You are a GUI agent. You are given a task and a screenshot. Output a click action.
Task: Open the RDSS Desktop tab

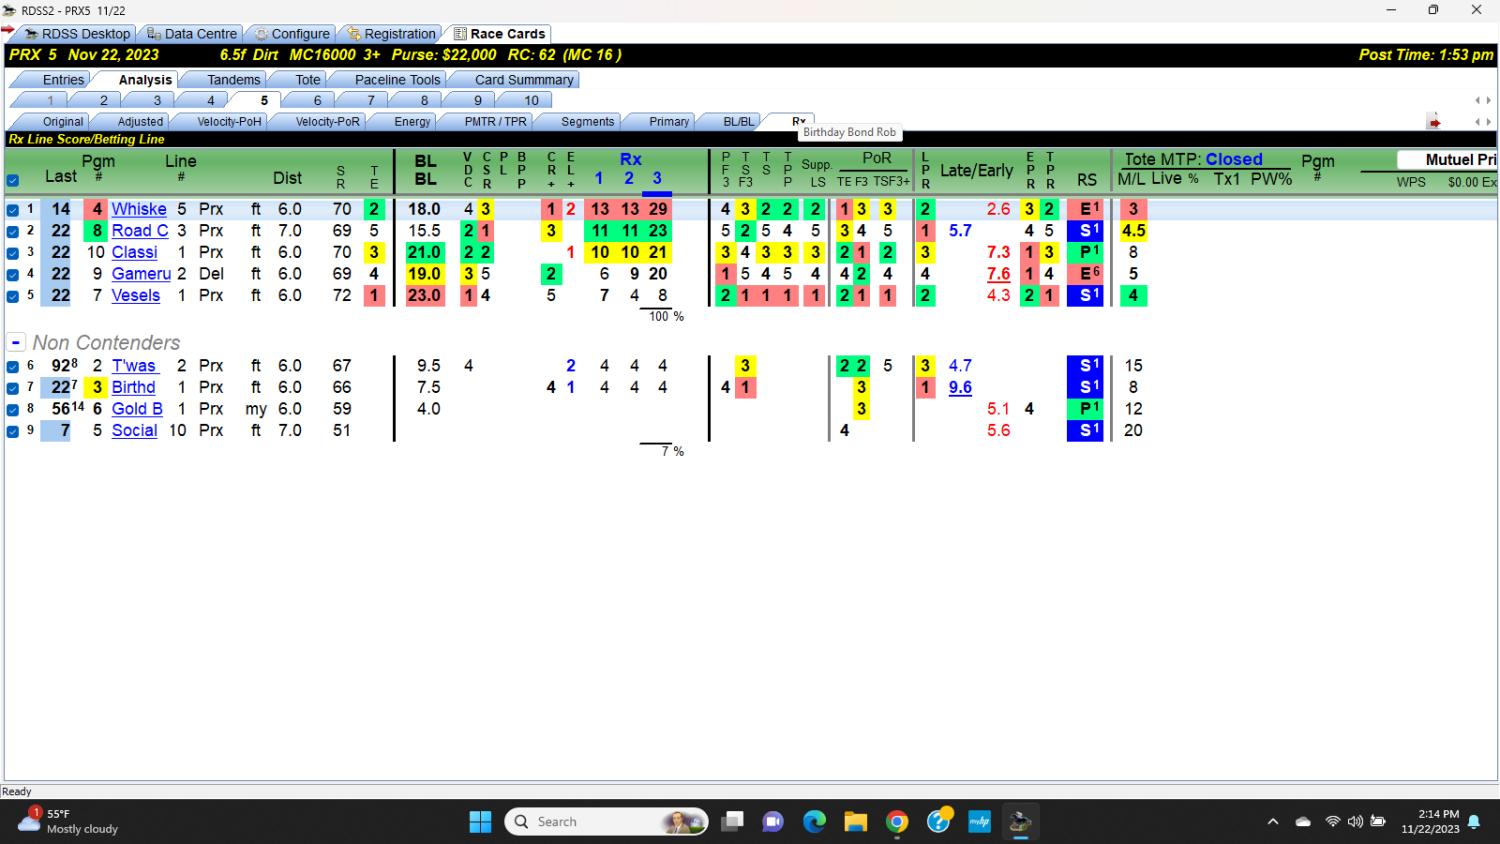coord(78,33)
